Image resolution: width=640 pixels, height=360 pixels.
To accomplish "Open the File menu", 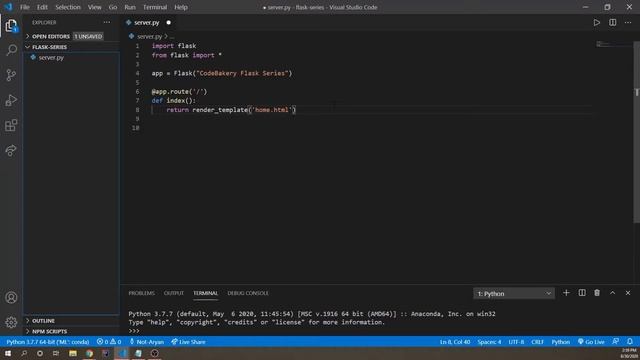I will (x=25, y=7).
